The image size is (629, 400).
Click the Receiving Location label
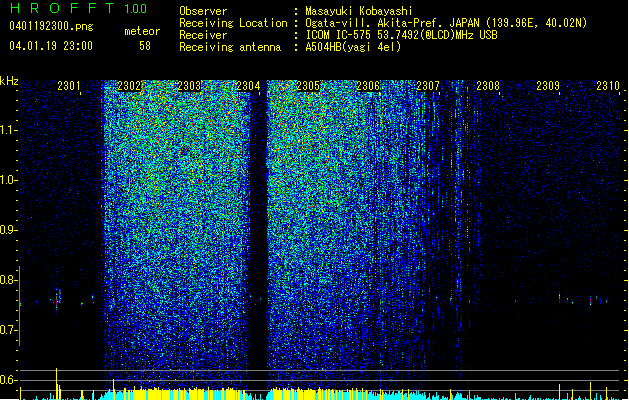(233, 23)
